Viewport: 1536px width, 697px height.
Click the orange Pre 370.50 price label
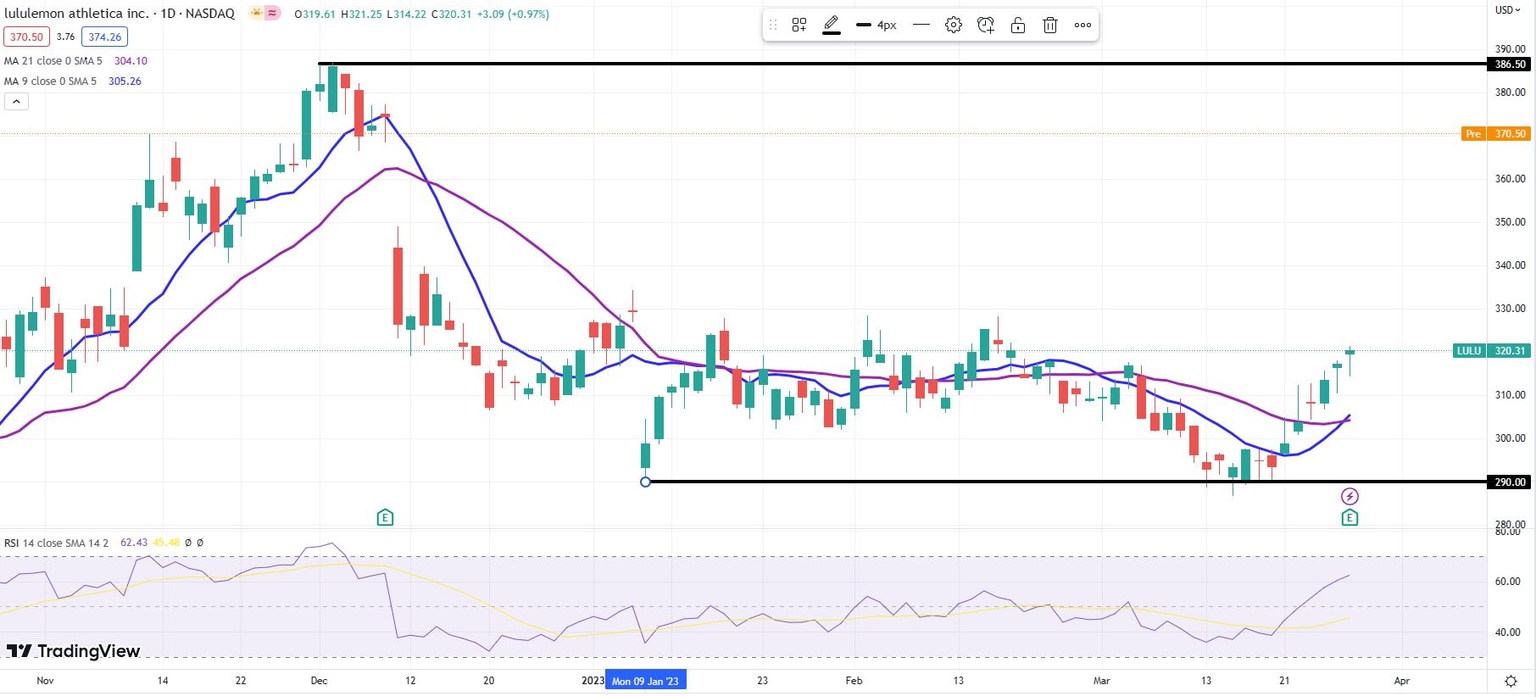point(1496,133)
